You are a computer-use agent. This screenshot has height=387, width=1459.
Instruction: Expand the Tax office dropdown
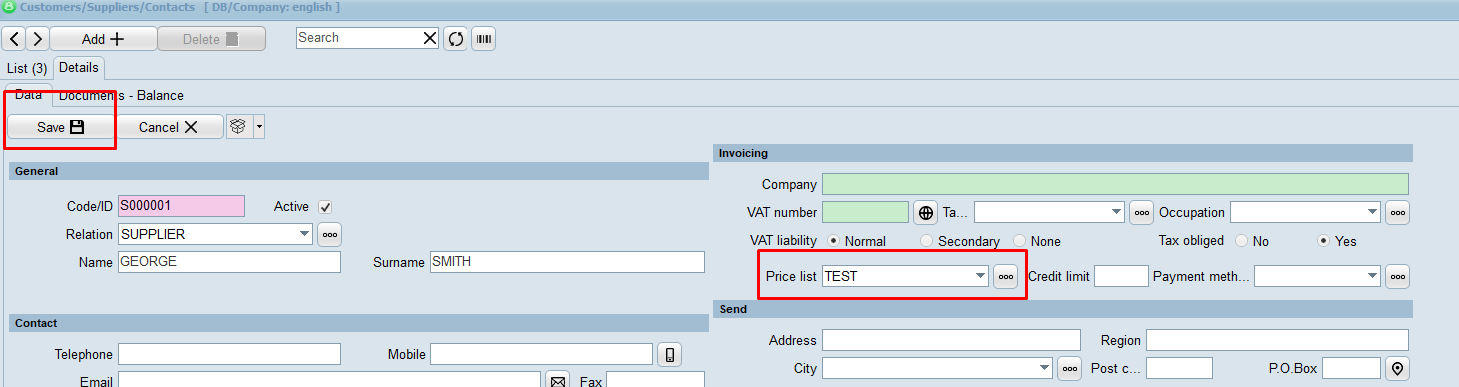(x=1117, y=212)
